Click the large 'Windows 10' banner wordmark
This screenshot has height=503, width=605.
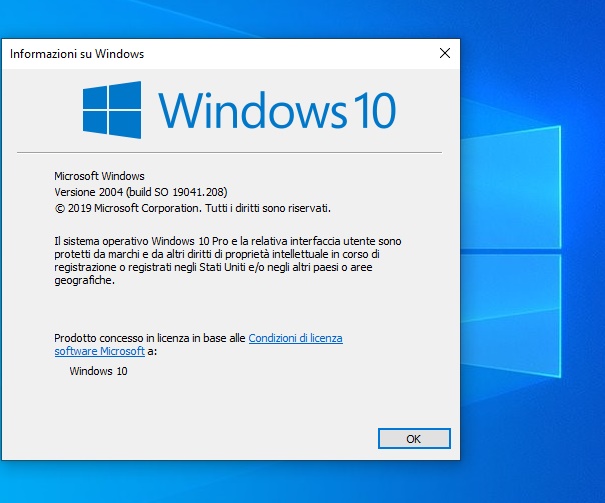[277, 110]
